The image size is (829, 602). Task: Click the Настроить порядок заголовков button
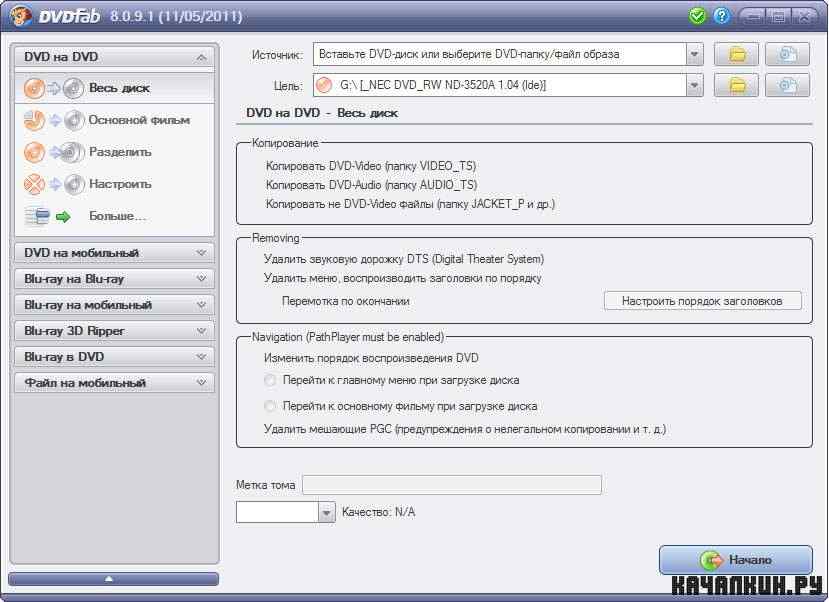703,301
